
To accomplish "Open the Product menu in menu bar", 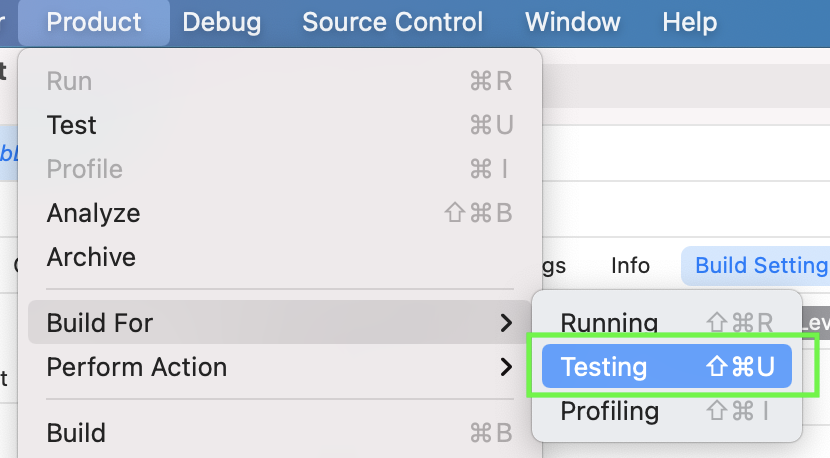I will [94, 22].
